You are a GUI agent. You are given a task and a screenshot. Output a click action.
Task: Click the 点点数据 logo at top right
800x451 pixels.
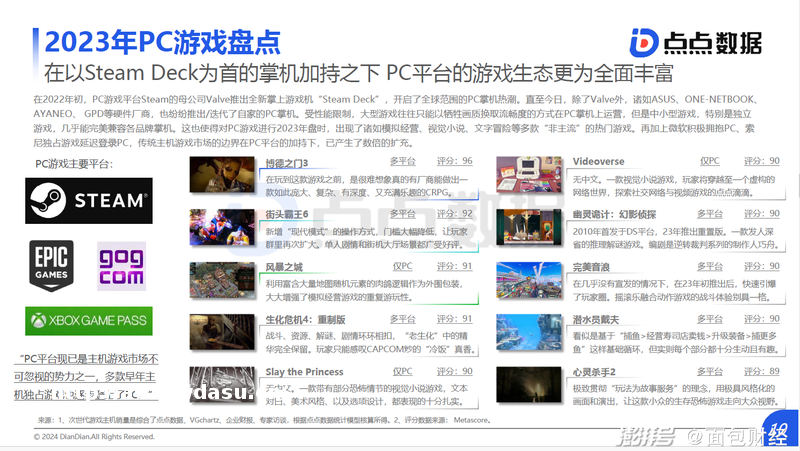(695, 42)
